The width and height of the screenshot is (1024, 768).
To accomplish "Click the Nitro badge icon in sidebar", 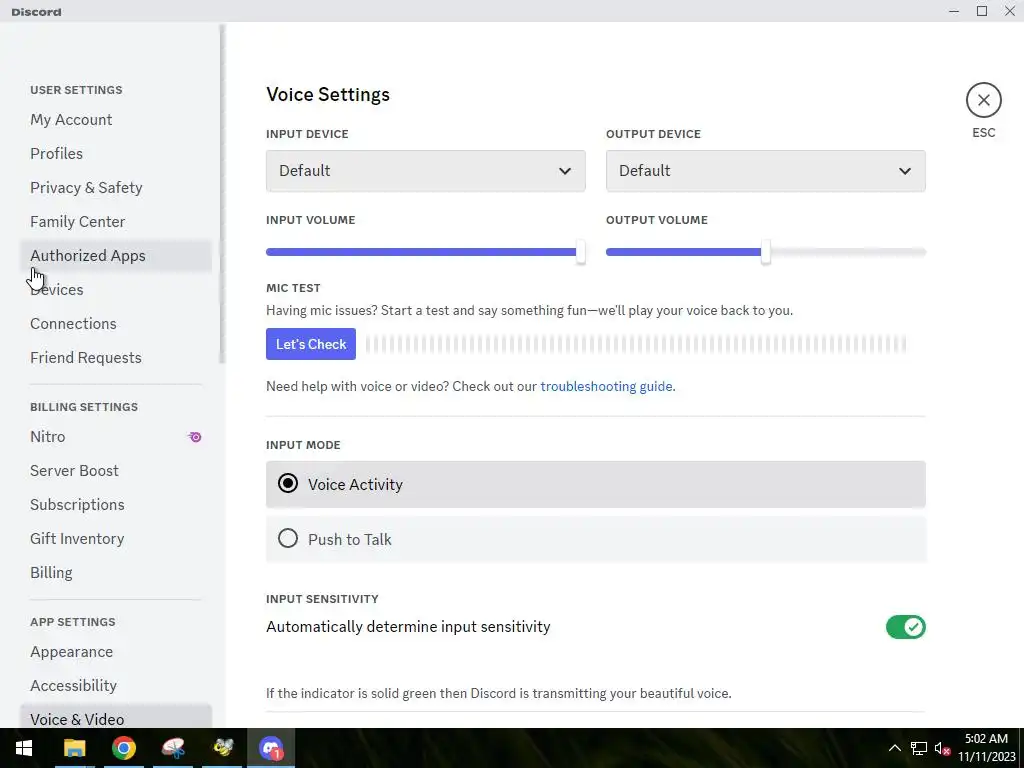I will 195,437.
